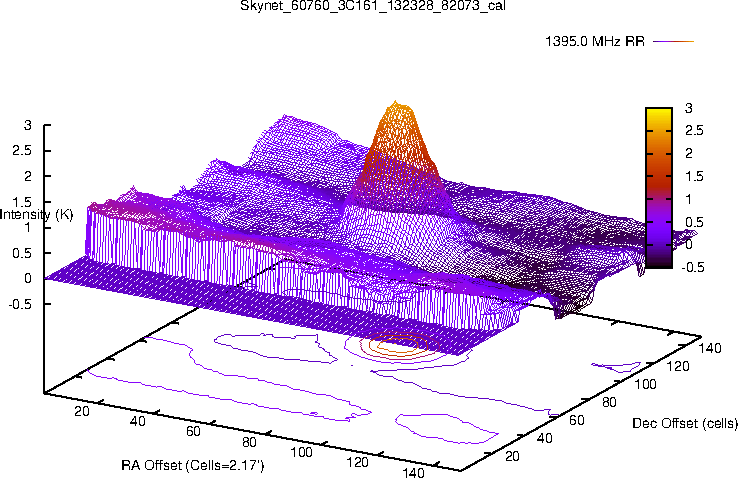The image size is (738, 478).
Task: Select RA Offset tick 100
Action: 301,453
